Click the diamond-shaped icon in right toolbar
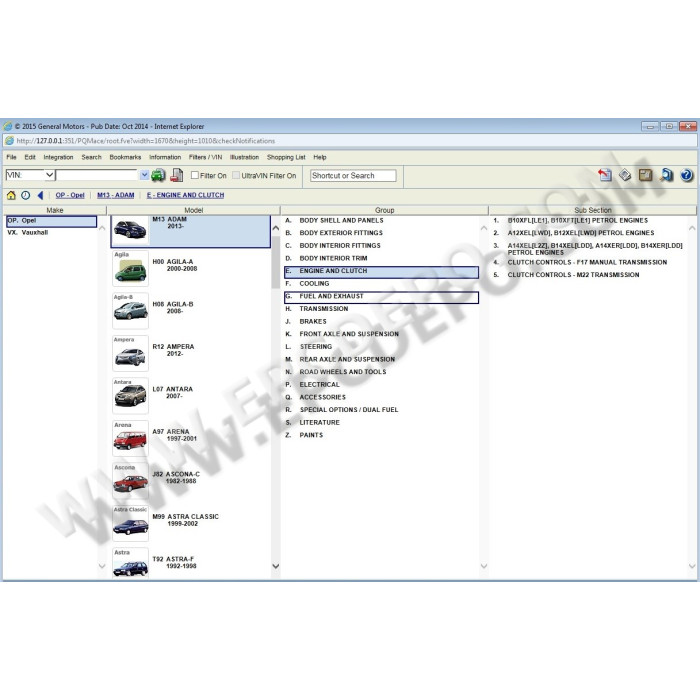700x700 pixels. click(625, 175)
